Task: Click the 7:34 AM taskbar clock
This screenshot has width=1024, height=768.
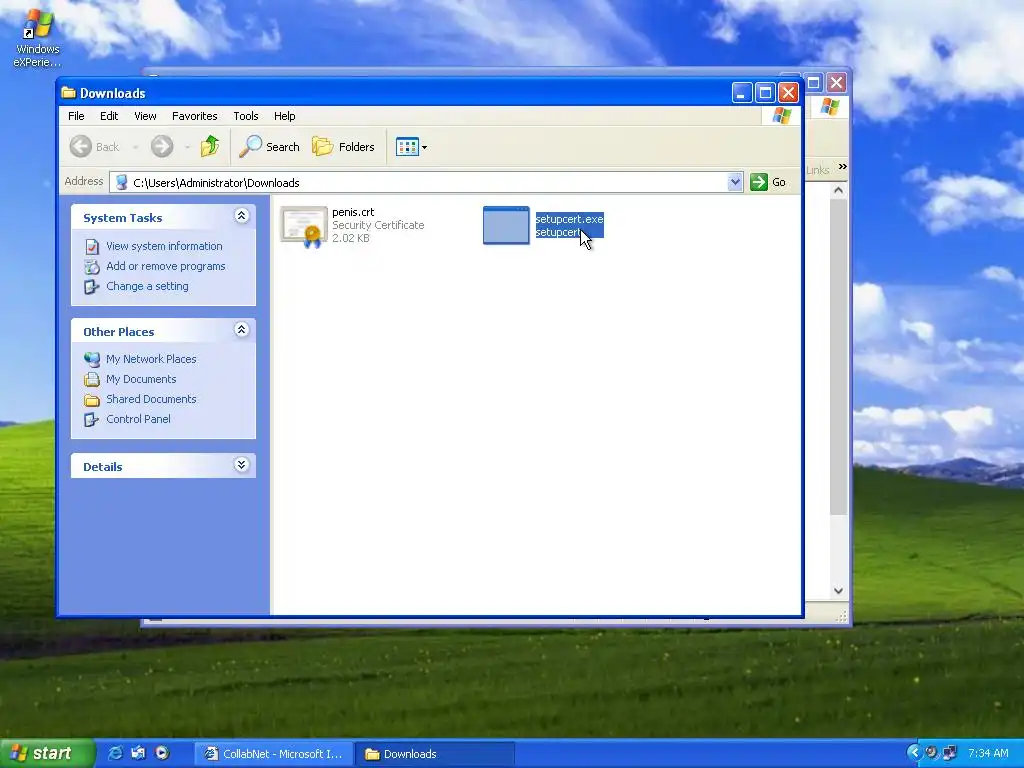Action: coord(988,754)
